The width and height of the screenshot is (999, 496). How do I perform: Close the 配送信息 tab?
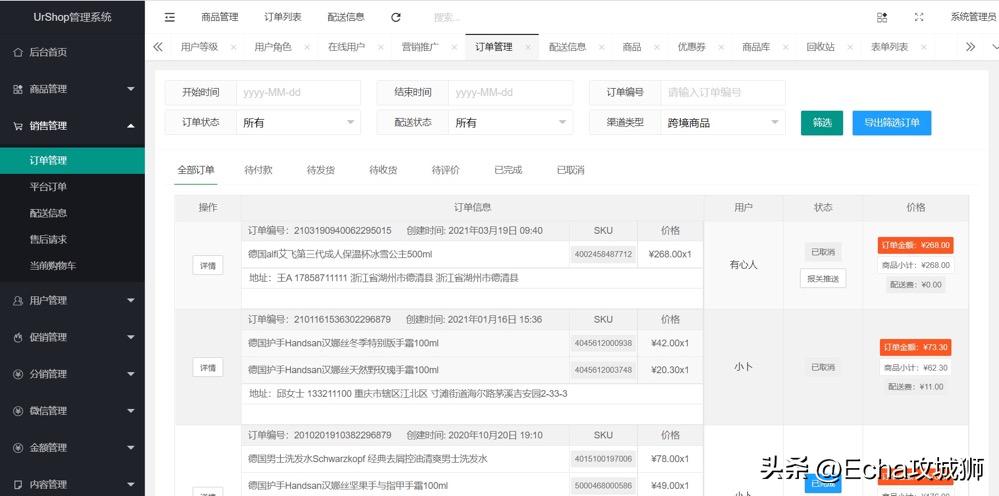pos(601,47)
